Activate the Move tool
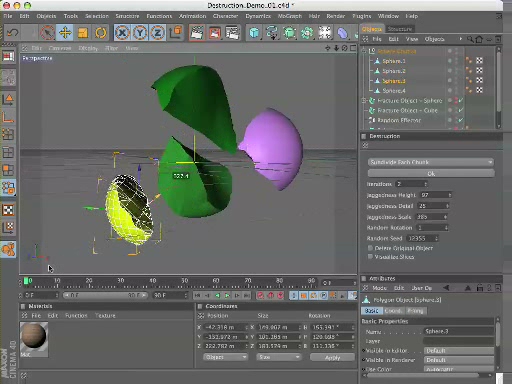The height and width of the screenshot is (384, 512). click(65, 33)
